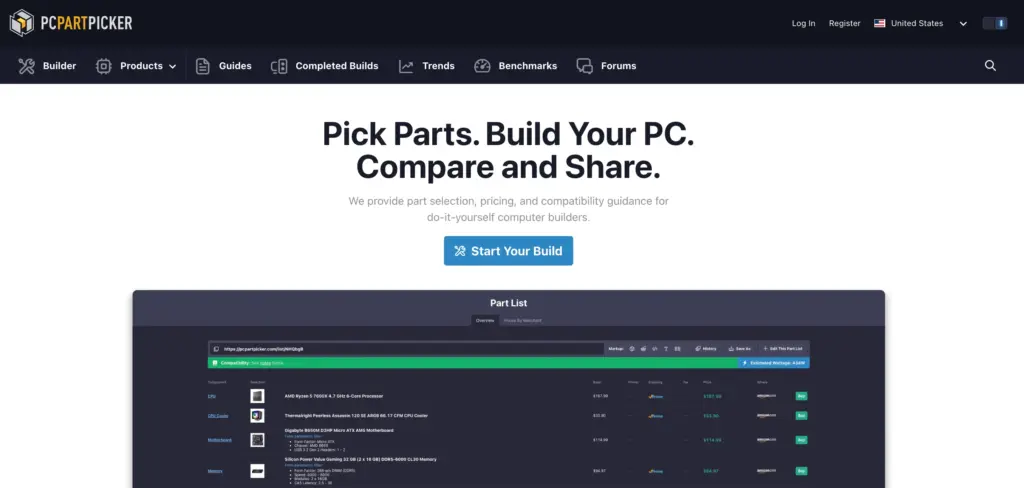Click the Part List preview image
This screenshot has width=1024, height=488.
(x=509, y=389)
